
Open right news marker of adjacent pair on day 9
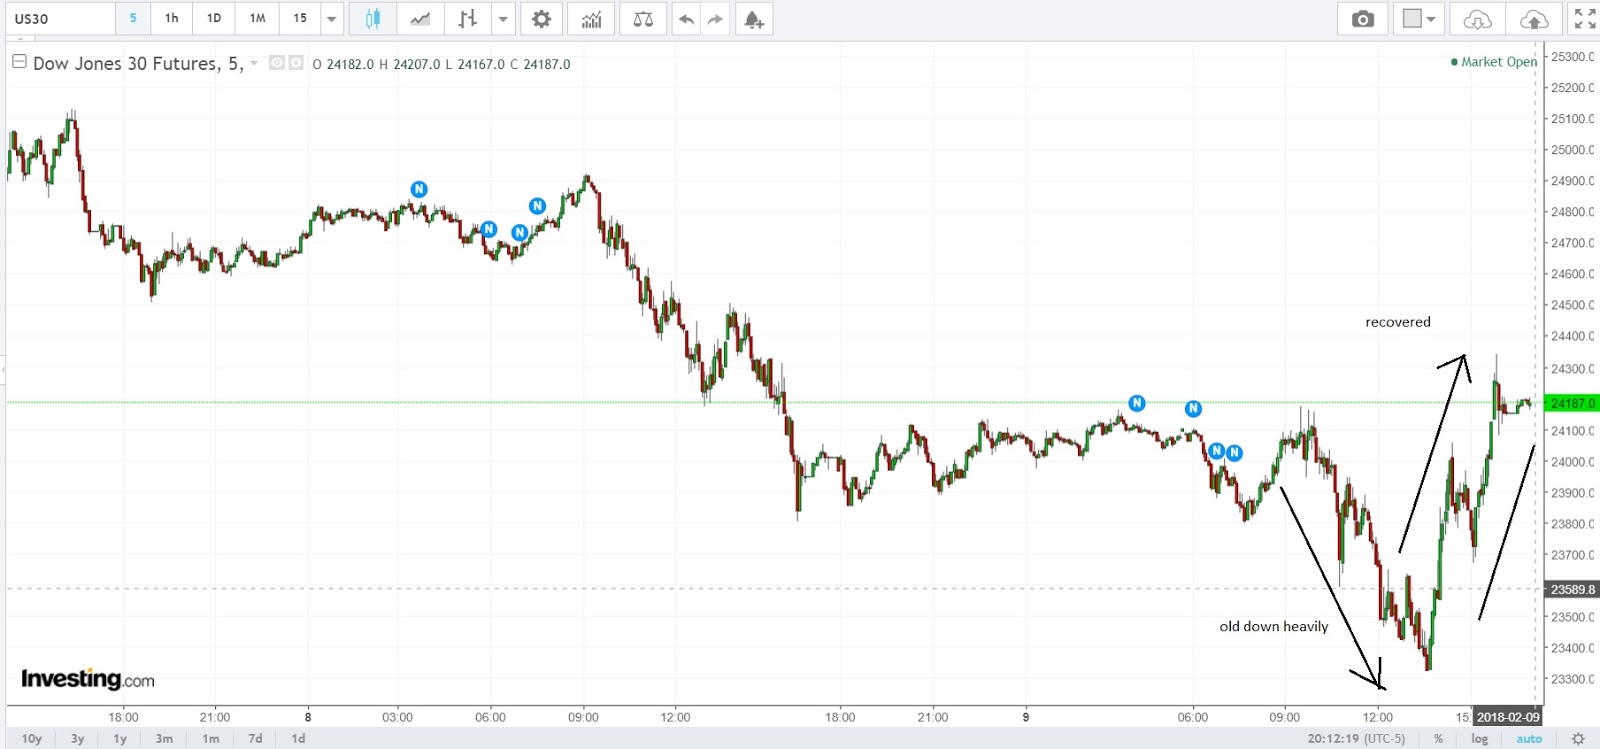(x=1234, y=453)
